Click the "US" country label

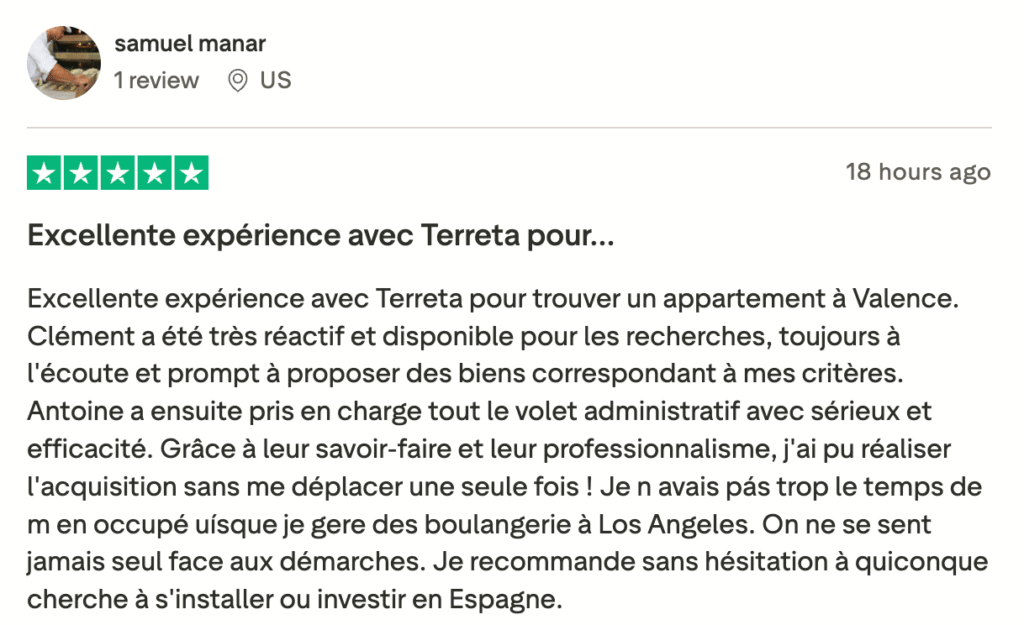275,81
